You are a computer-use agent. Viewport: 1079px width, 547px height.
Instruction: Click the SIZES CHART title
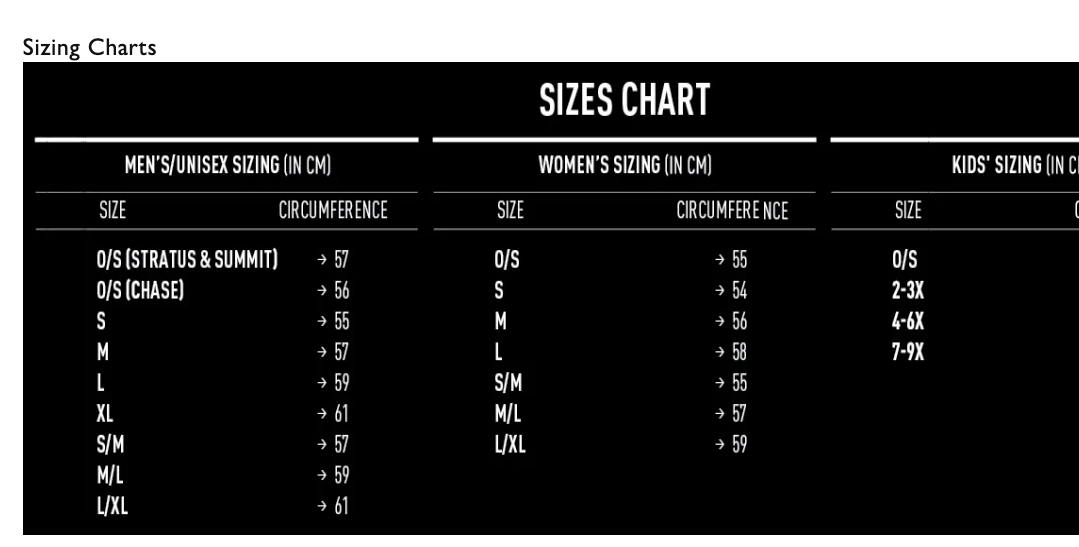[625, 99]
